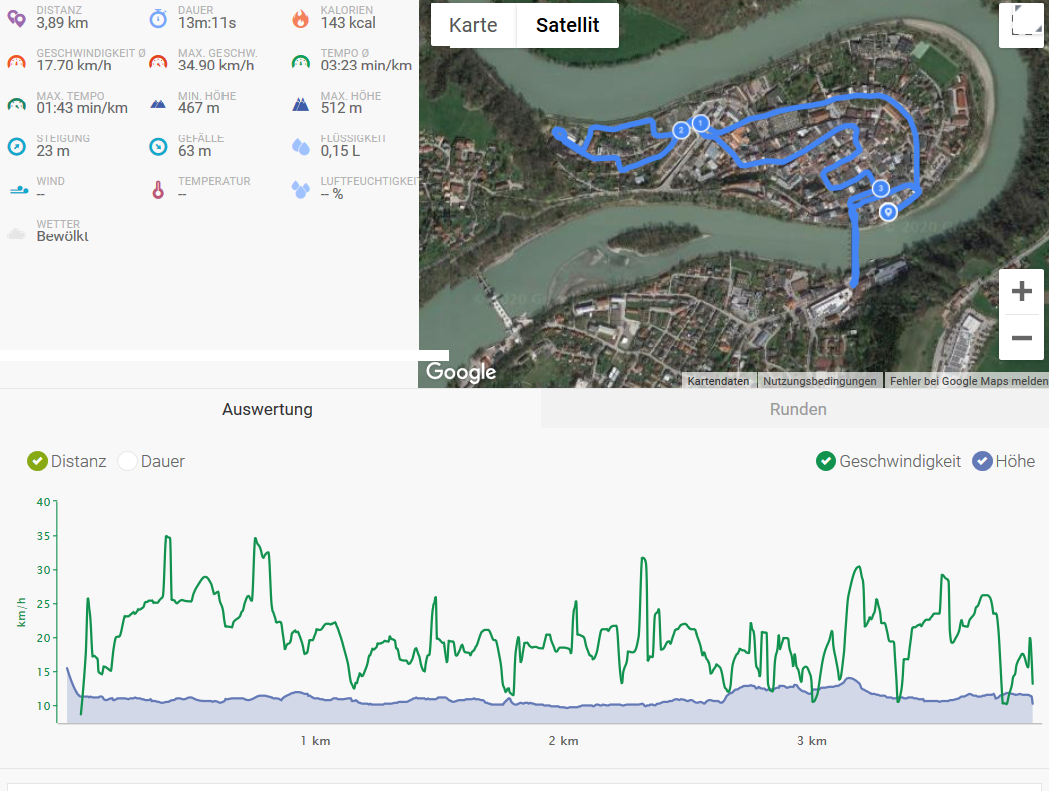Click the Dauer stopwatch icon
The width and height of the screenshot is (1049, 791).
[158, 19]
